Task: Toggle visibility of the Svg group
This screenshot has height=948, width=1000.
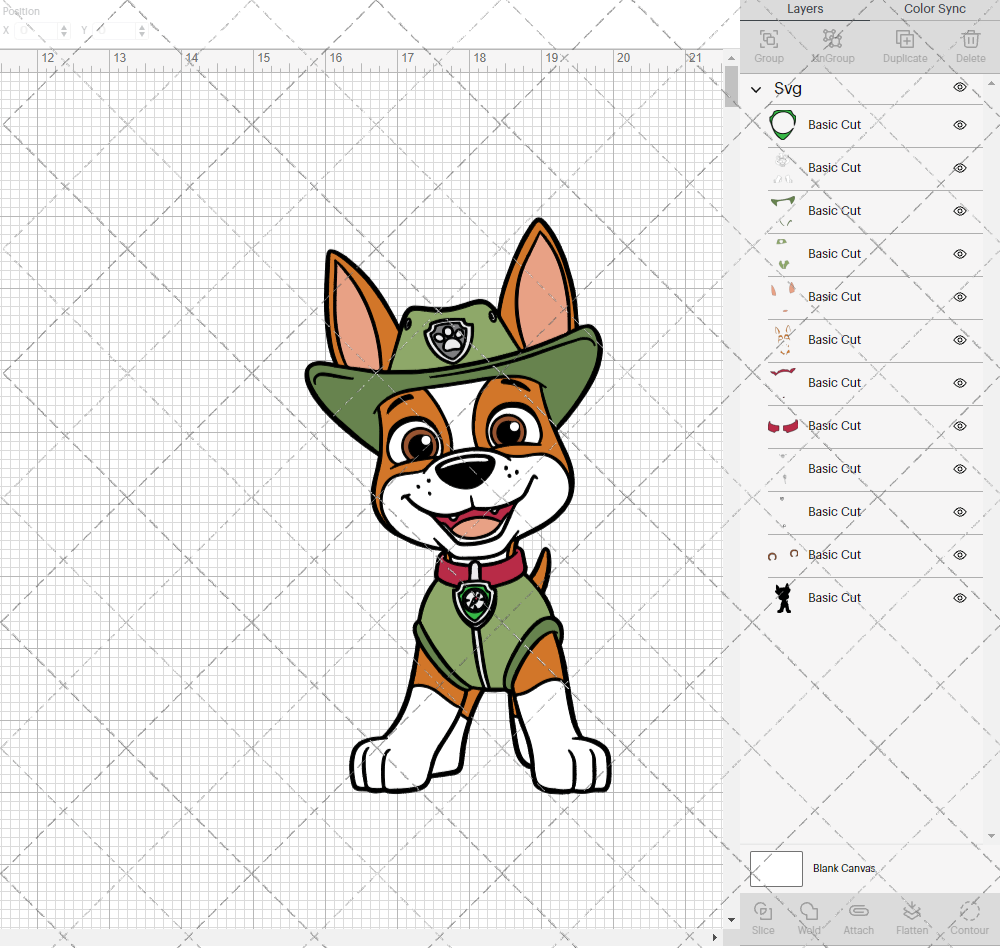Action: coord(960,87)
